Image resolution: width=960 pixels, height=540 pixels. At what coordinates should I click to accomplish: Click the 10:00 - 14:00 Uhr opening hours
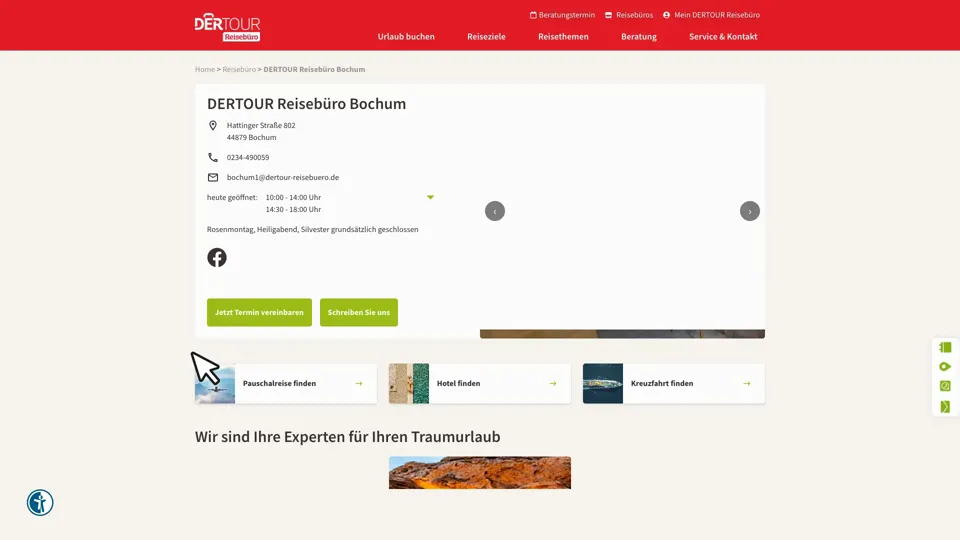(293, 198)
